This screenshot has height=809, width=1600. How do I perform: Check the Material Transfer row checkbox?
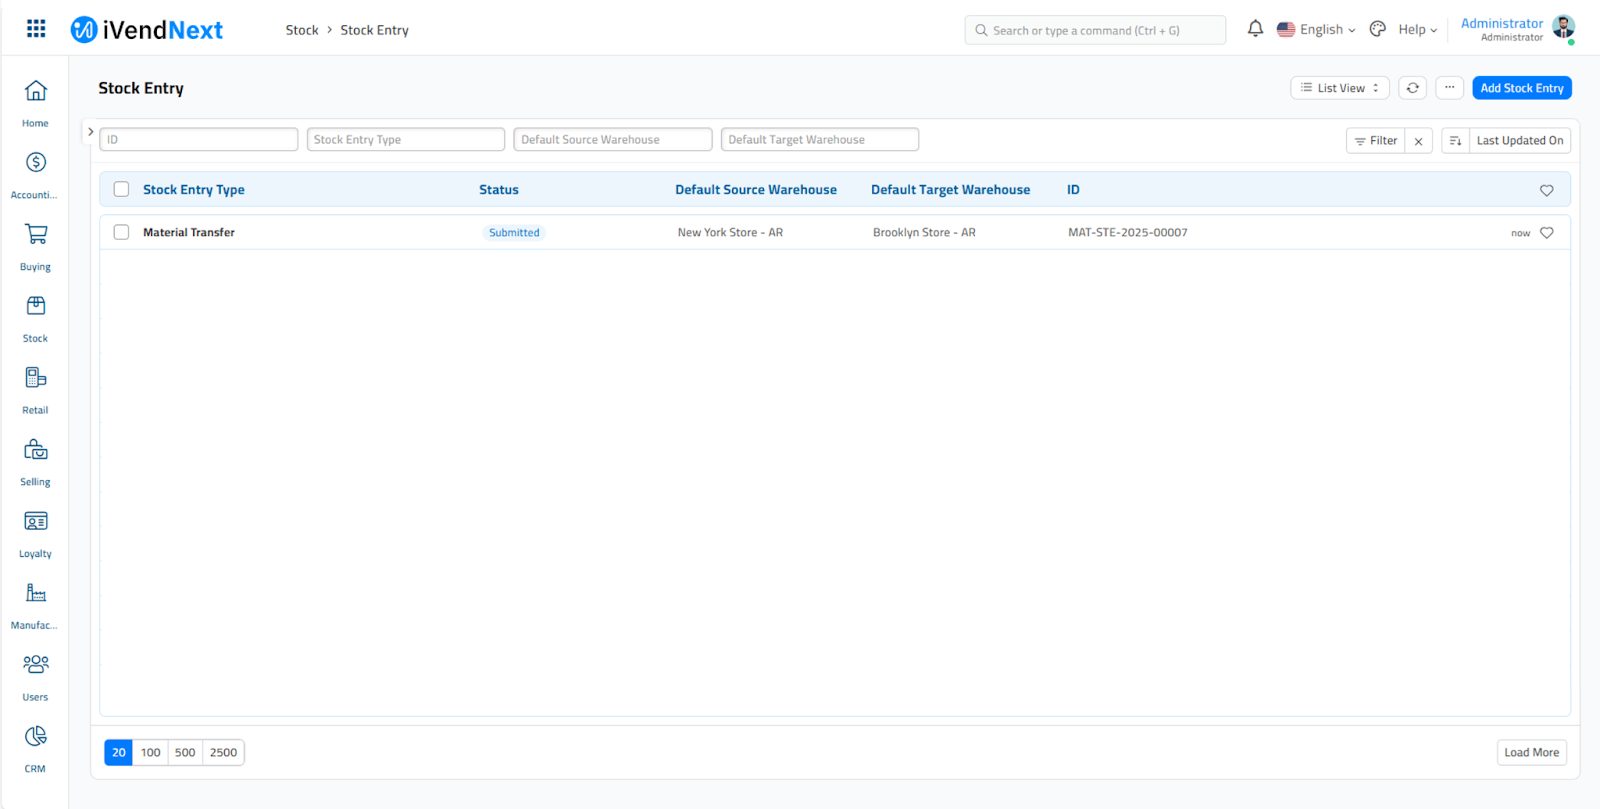click(121, 232)
